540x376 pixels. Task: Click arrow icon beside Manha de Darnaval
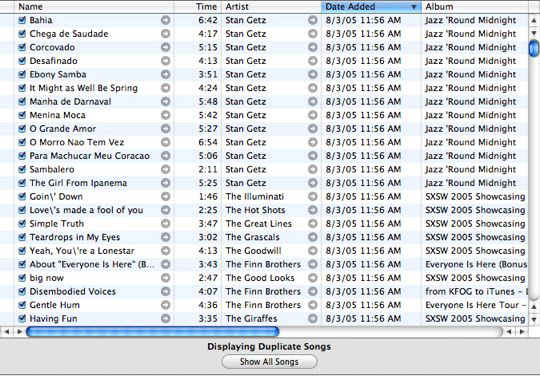coord(166,102)
